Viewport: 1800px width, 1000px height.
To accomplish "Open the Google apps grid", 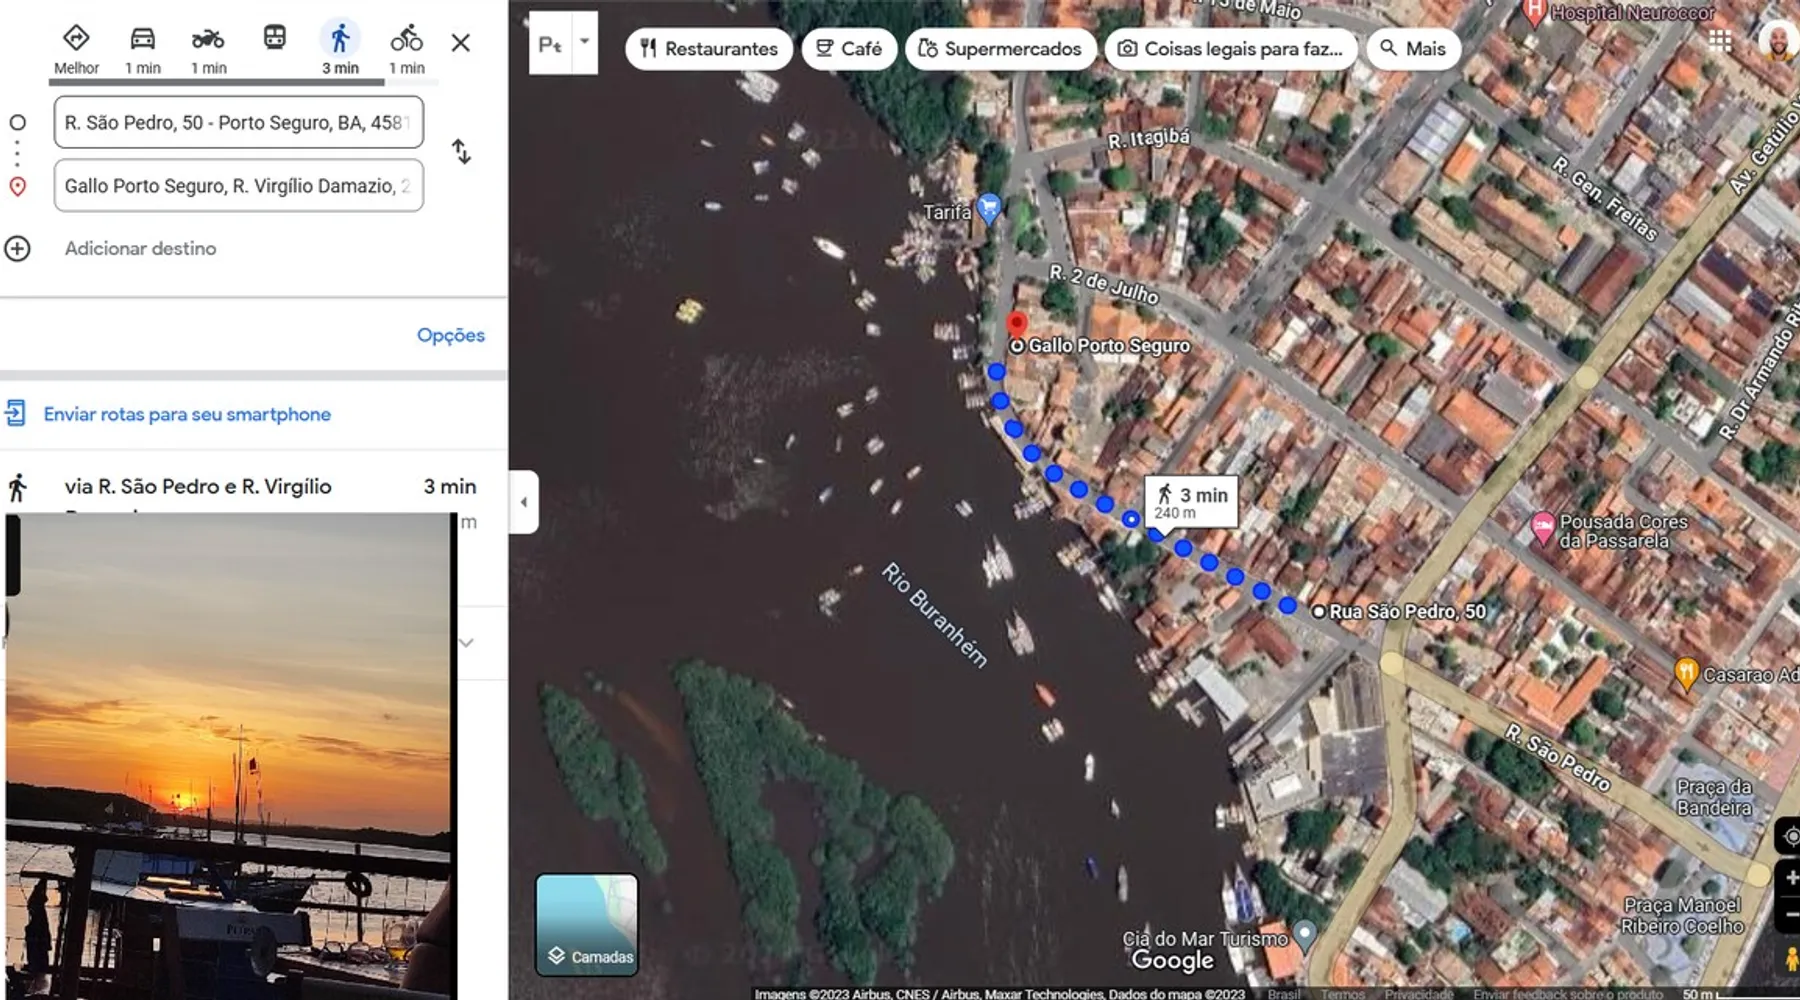I will tap(1720, 41).
